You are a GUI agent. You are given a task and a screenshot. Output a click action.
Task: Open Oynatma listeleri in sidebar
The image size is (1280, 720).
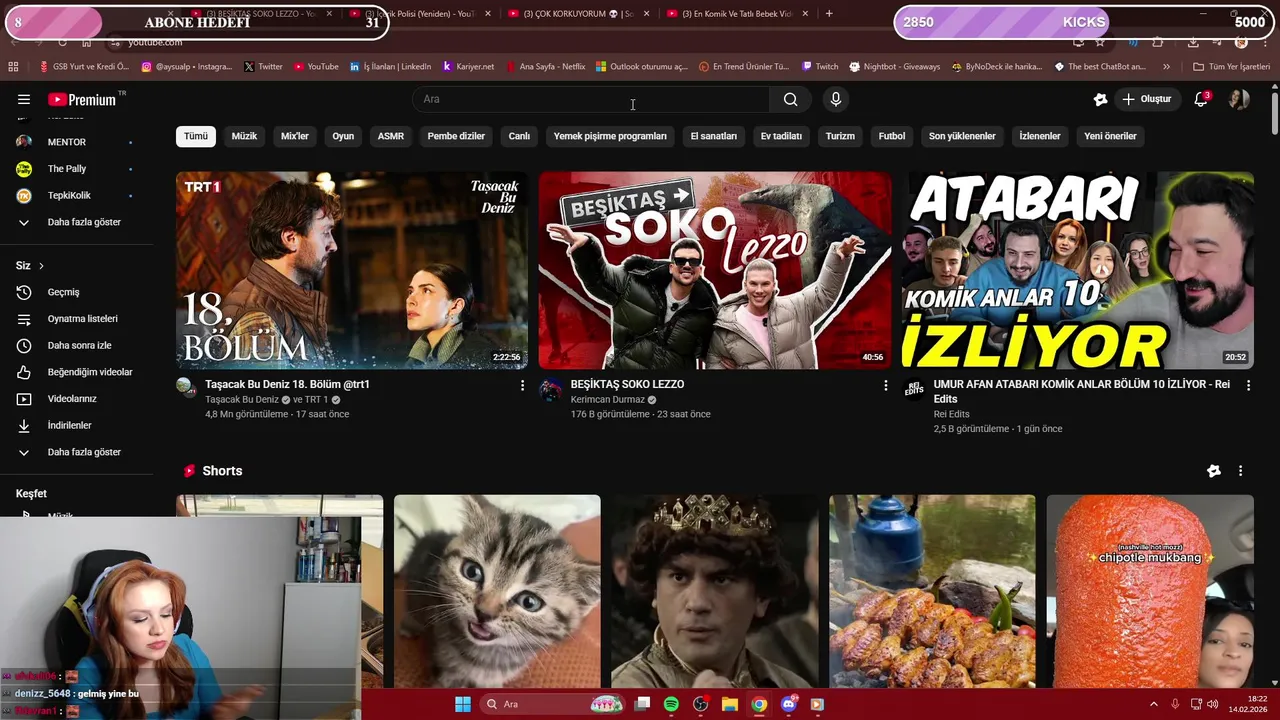tap(76, 319)
